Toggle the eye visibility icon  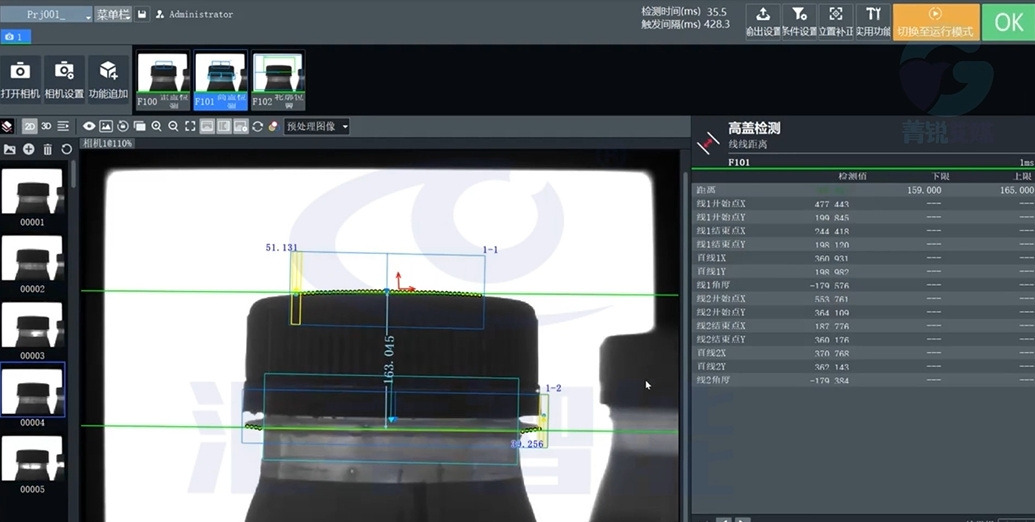(x=89, y=127)
